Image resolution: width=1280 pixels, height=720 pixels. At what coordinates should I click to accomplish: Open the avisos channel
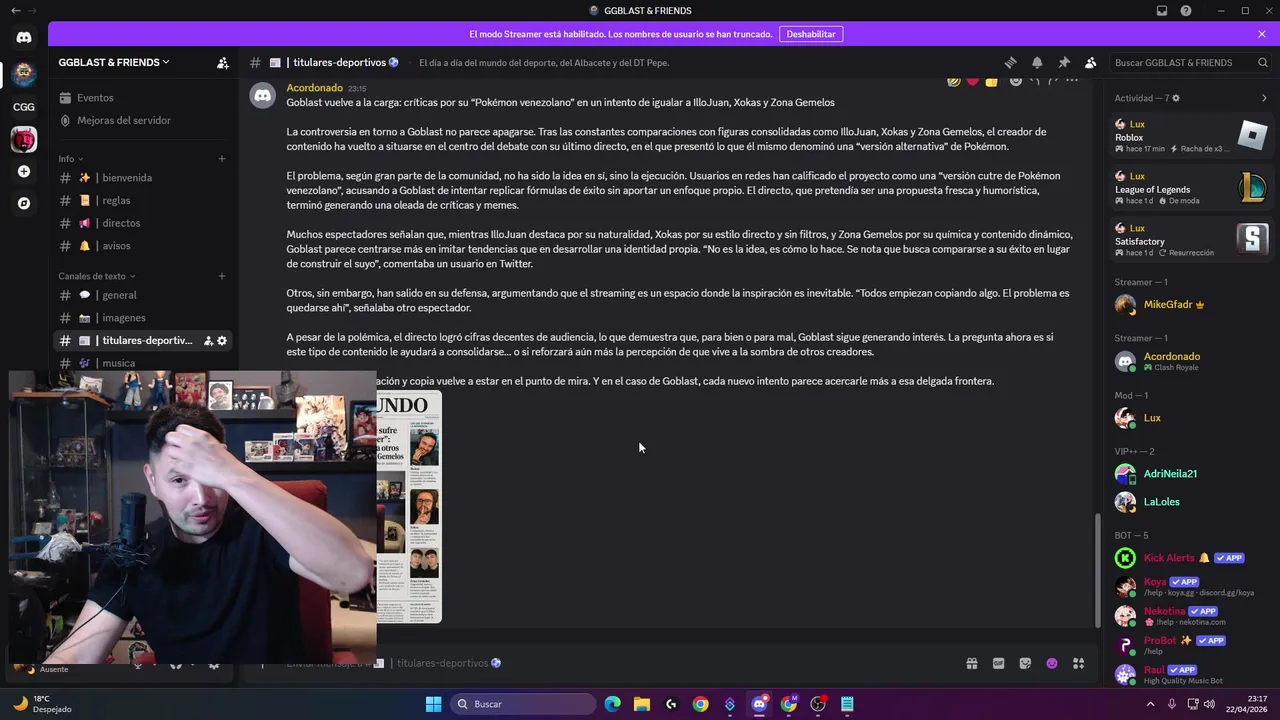142,245
